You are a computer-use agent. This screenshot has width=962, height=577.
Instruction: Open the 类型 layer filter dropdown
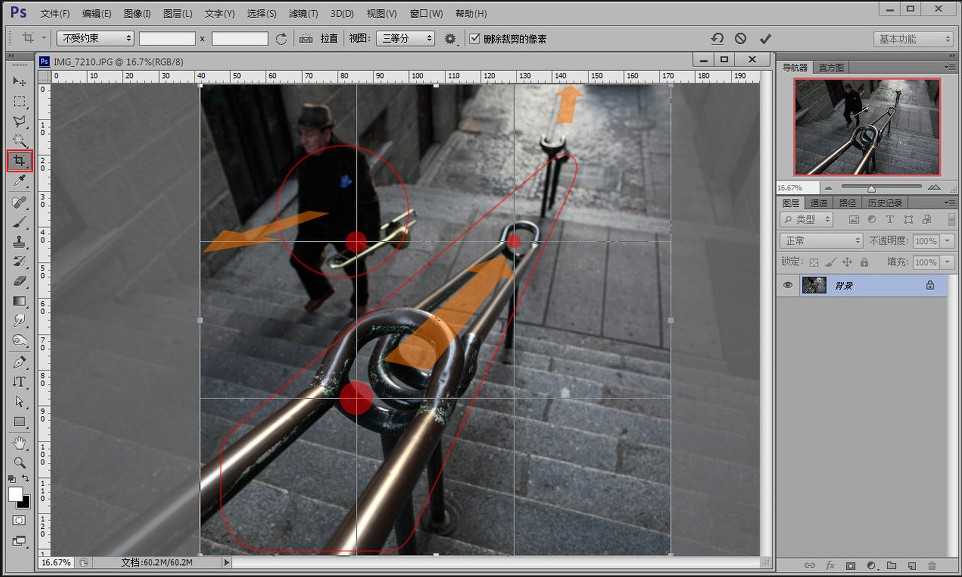pos(806,219)
